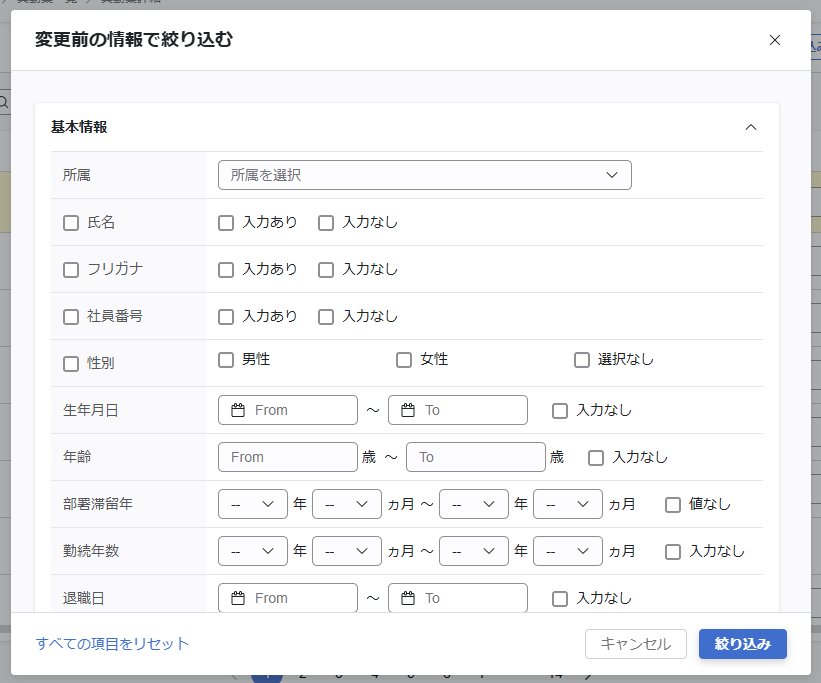This screenshot has width=821, height=683.
Task: Click the 絞り込み button
Action: [743, 644]
